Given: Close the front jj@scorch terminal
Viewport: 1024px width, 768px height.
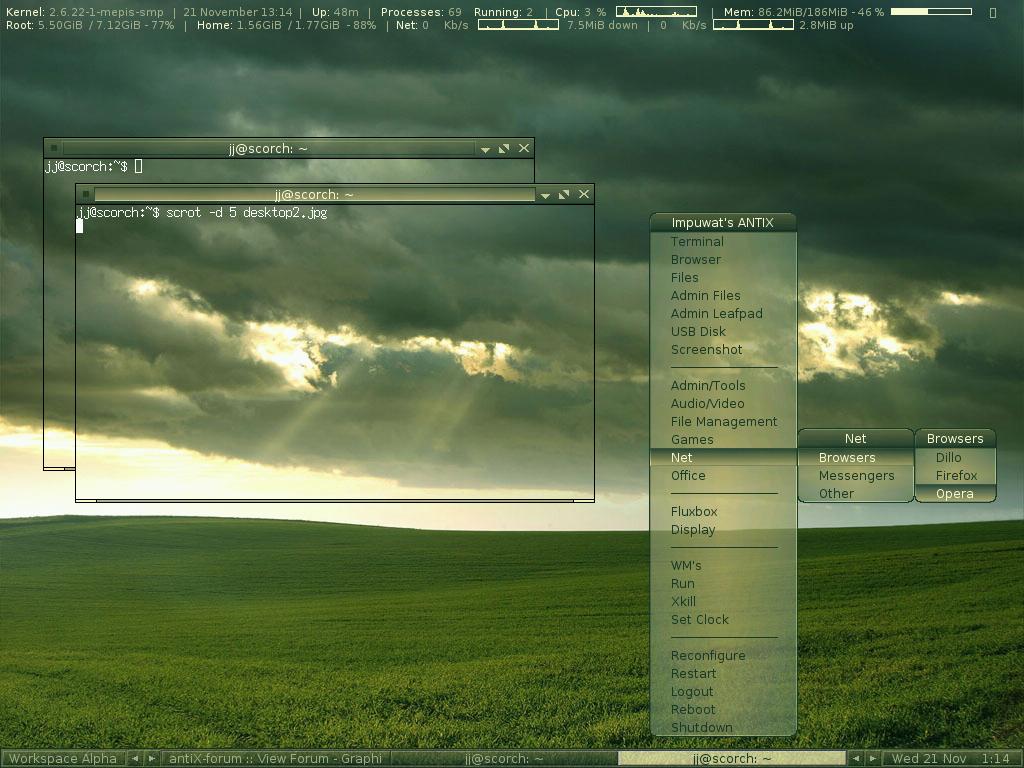Looking at the screenshot, I should tap(584, 194).
